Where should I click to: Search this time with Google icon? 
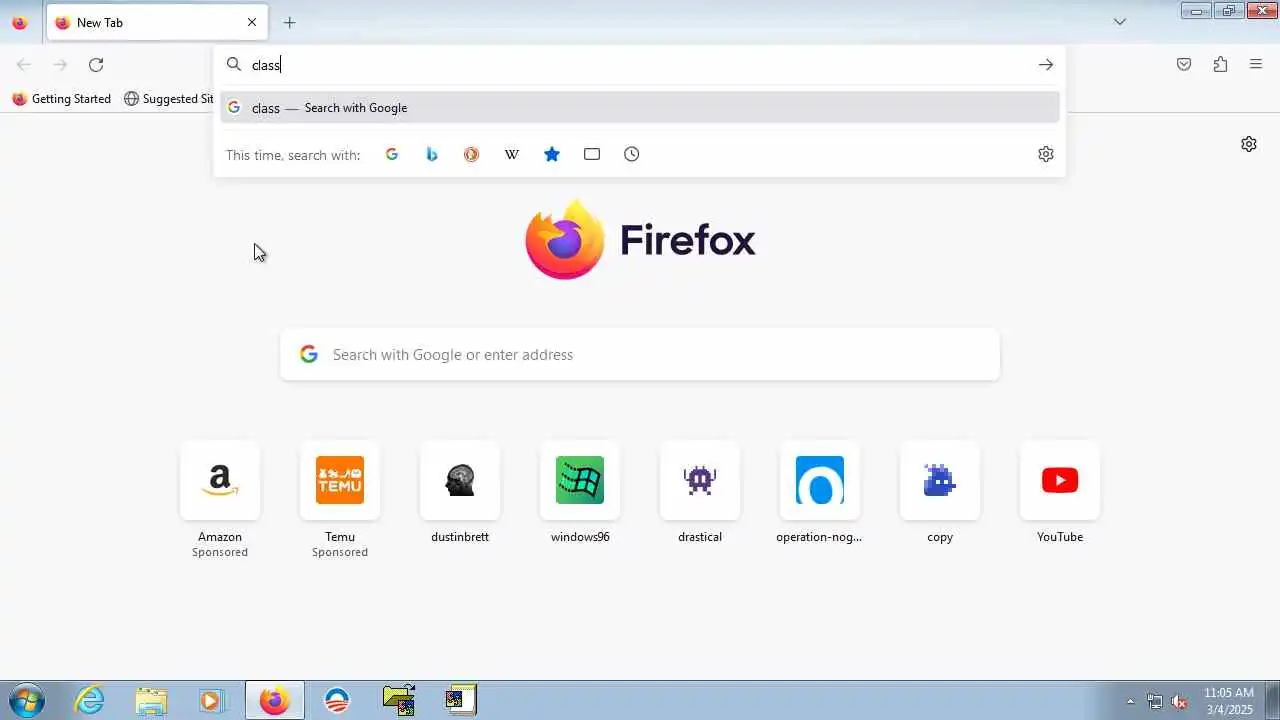point(392,154)
